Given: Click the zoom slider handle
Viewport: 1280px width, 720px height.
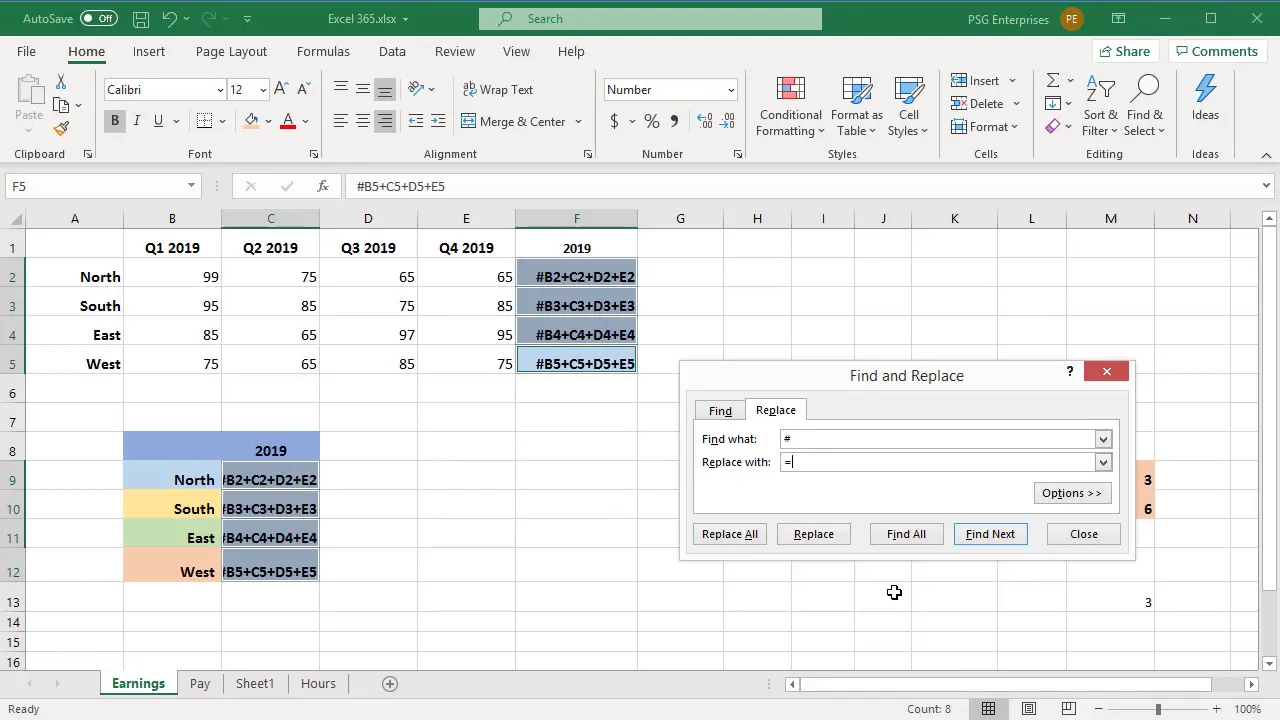Looking at the screenshot, I should pyautogui.click(x=1158, y=709).
